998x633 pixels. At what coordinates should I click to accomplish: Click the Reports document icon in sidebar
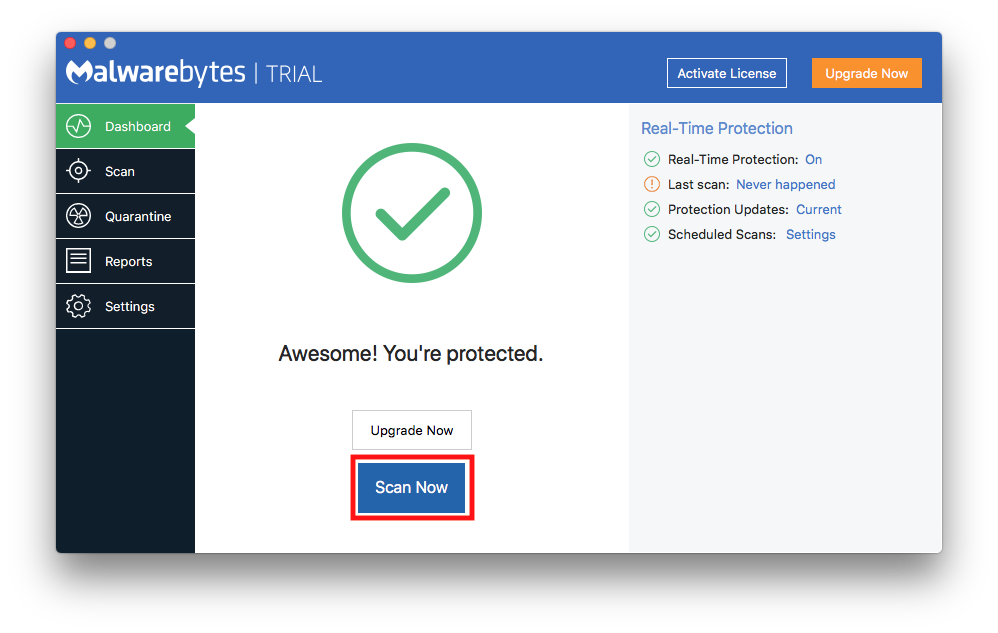point(78,260)
